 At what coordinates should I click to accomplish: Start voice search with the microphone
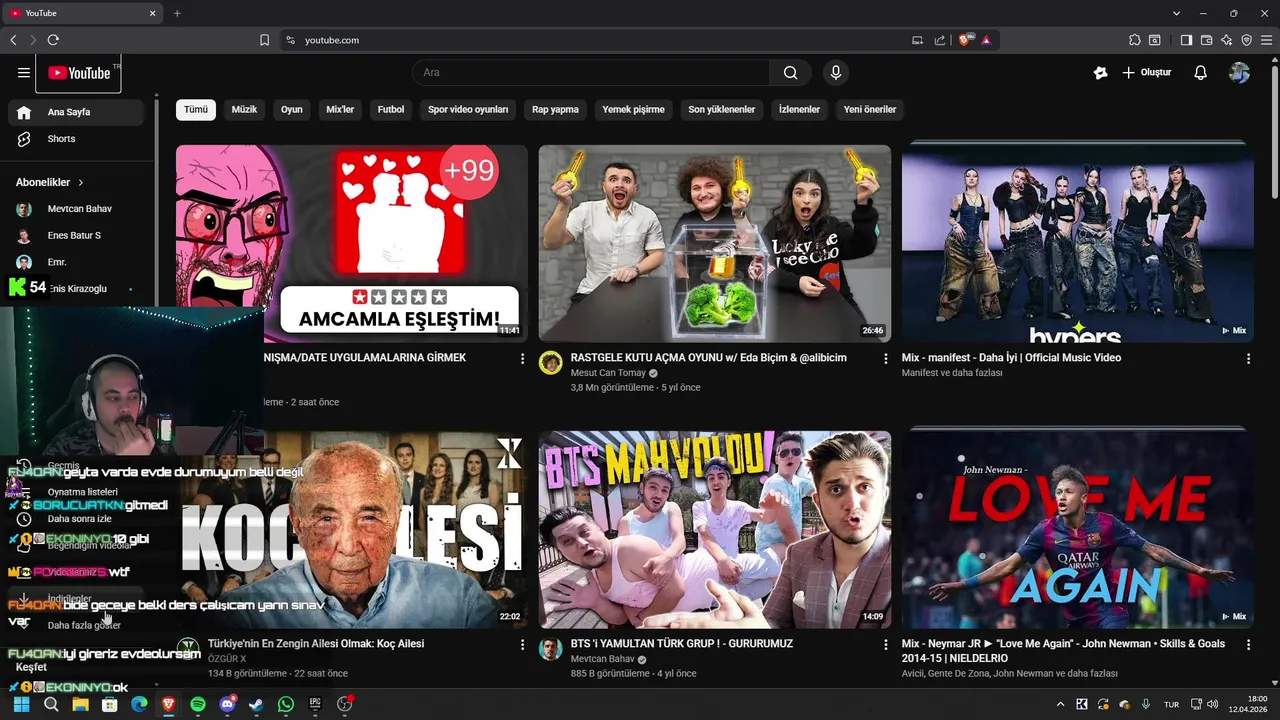[836, 72]
